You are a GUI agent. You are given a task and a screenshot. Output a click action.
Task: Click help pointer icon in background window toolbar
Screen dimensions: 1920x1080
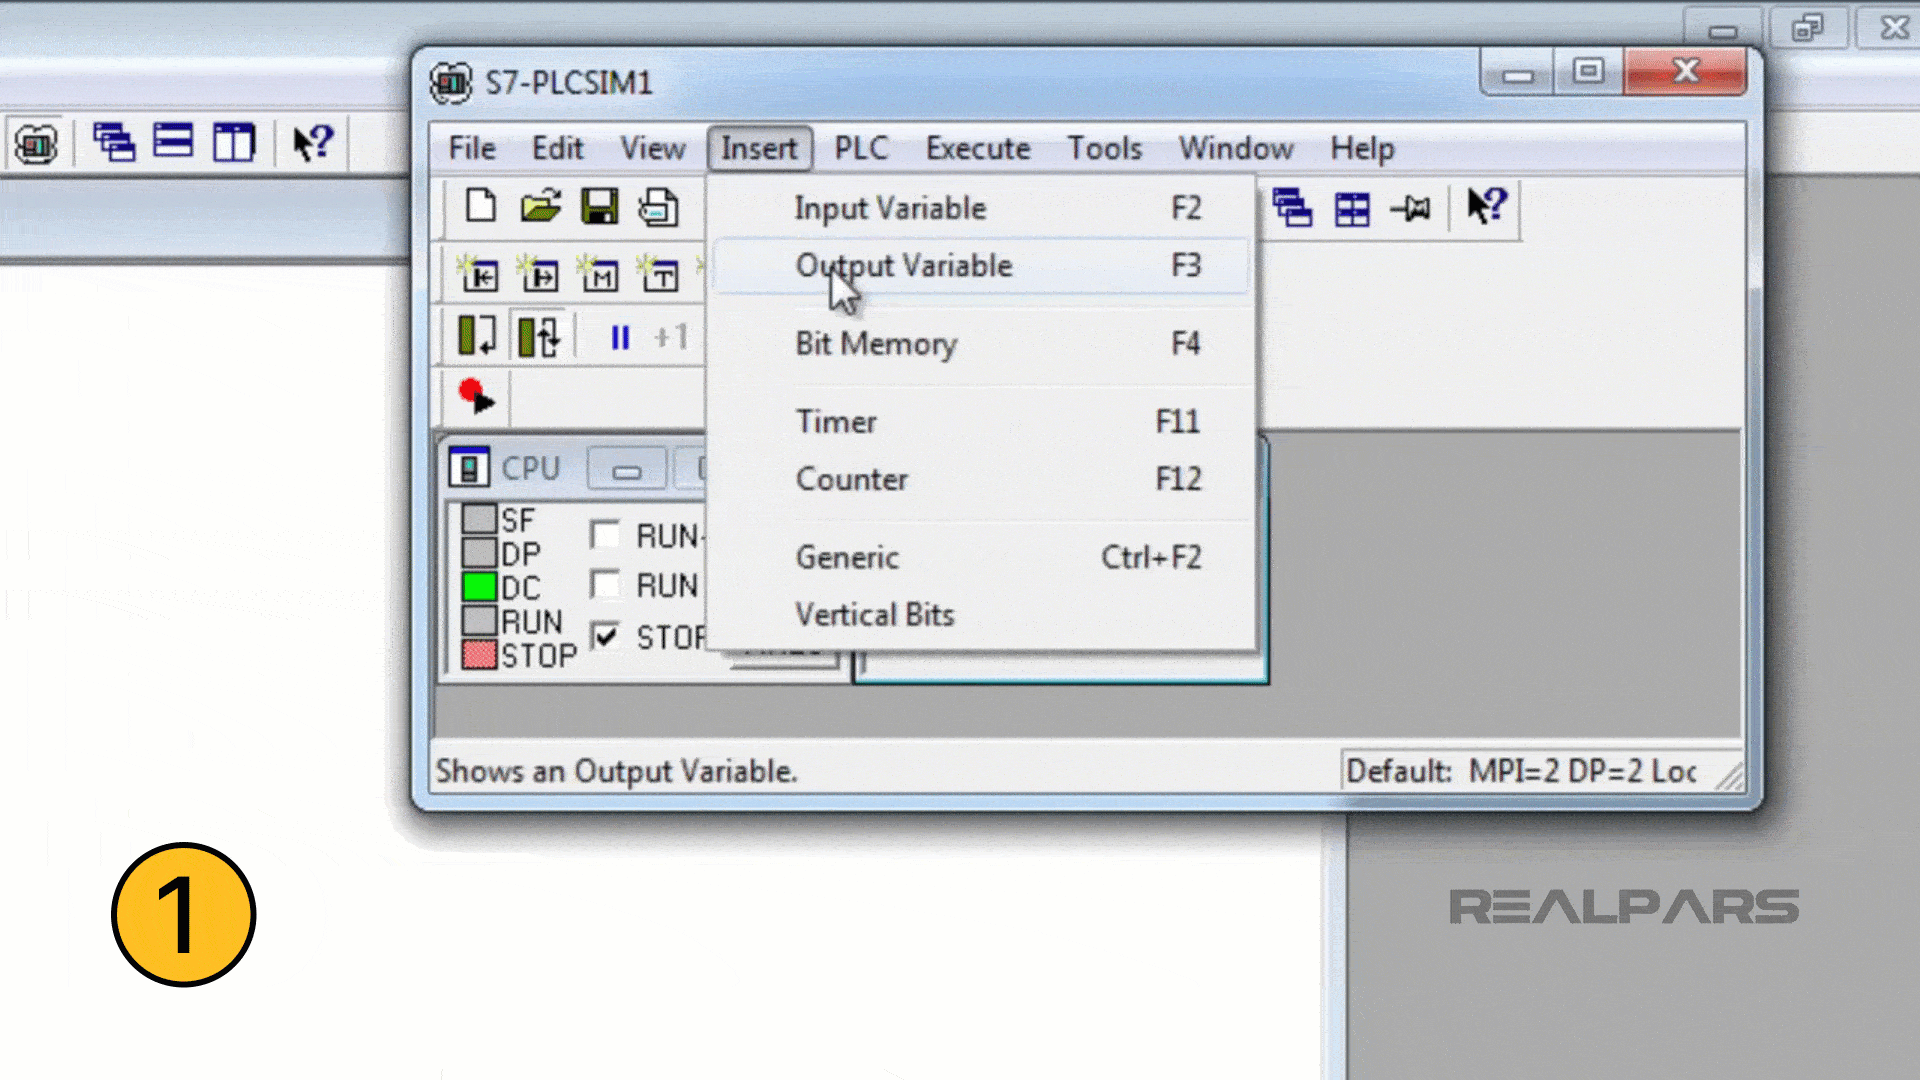(313, 142)
